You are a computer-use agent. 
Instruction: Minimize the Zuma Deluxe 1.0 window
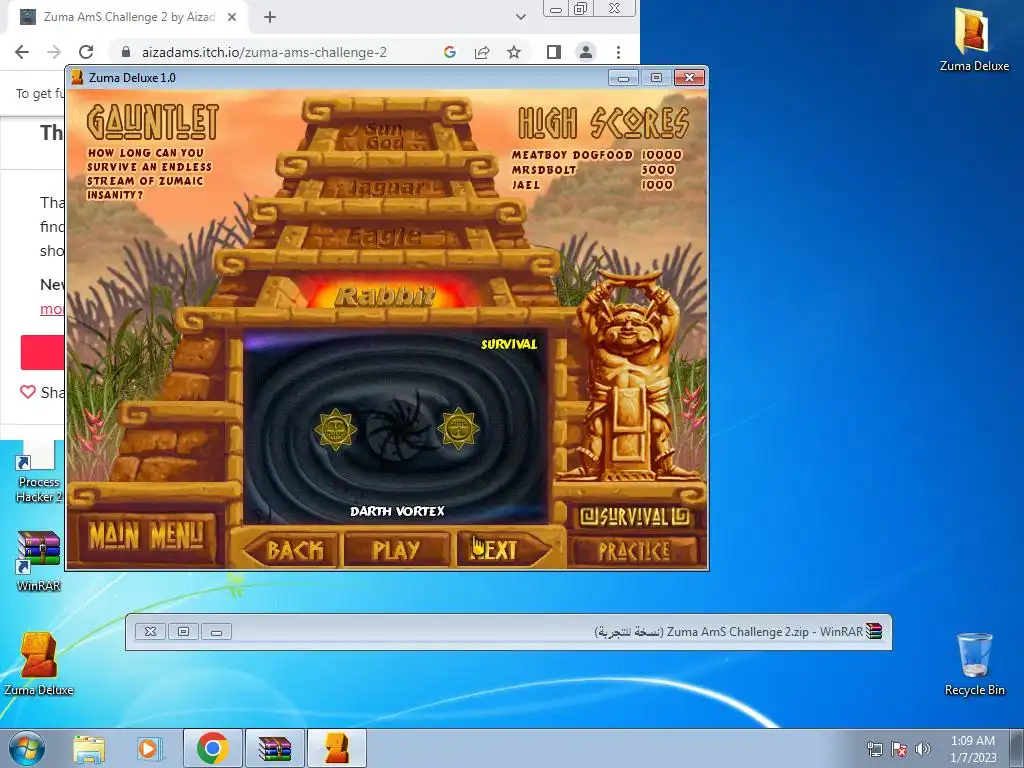[x=623, y=78]
